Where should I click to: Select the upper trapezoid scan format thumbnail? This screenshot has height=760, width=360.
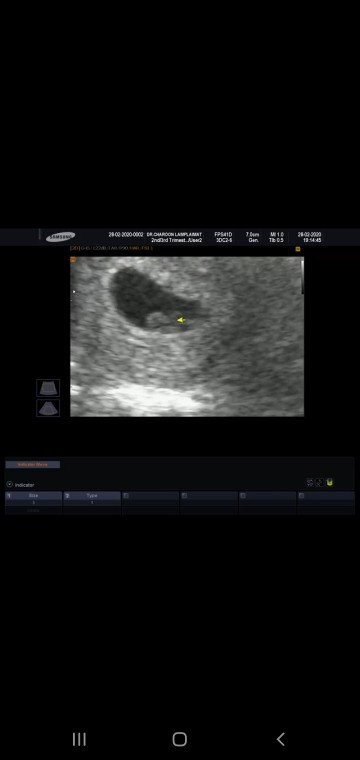click(48, 388)
